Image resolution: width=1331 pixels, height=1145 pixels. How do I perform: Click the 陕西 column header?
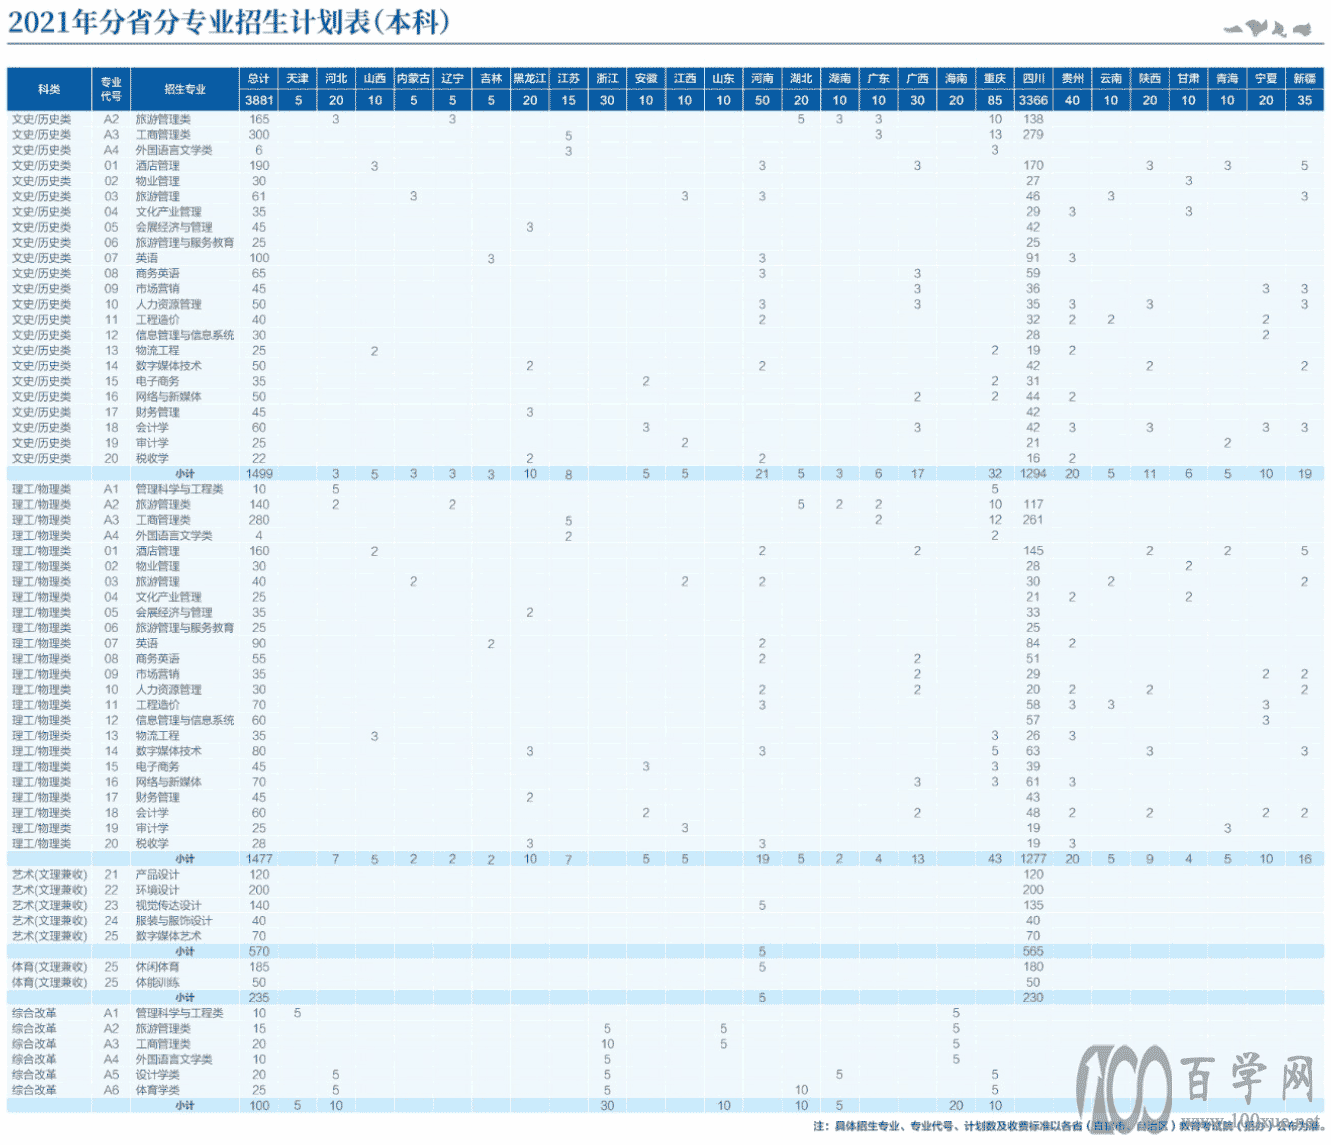pyautogui.click(x=1150, y=78)
